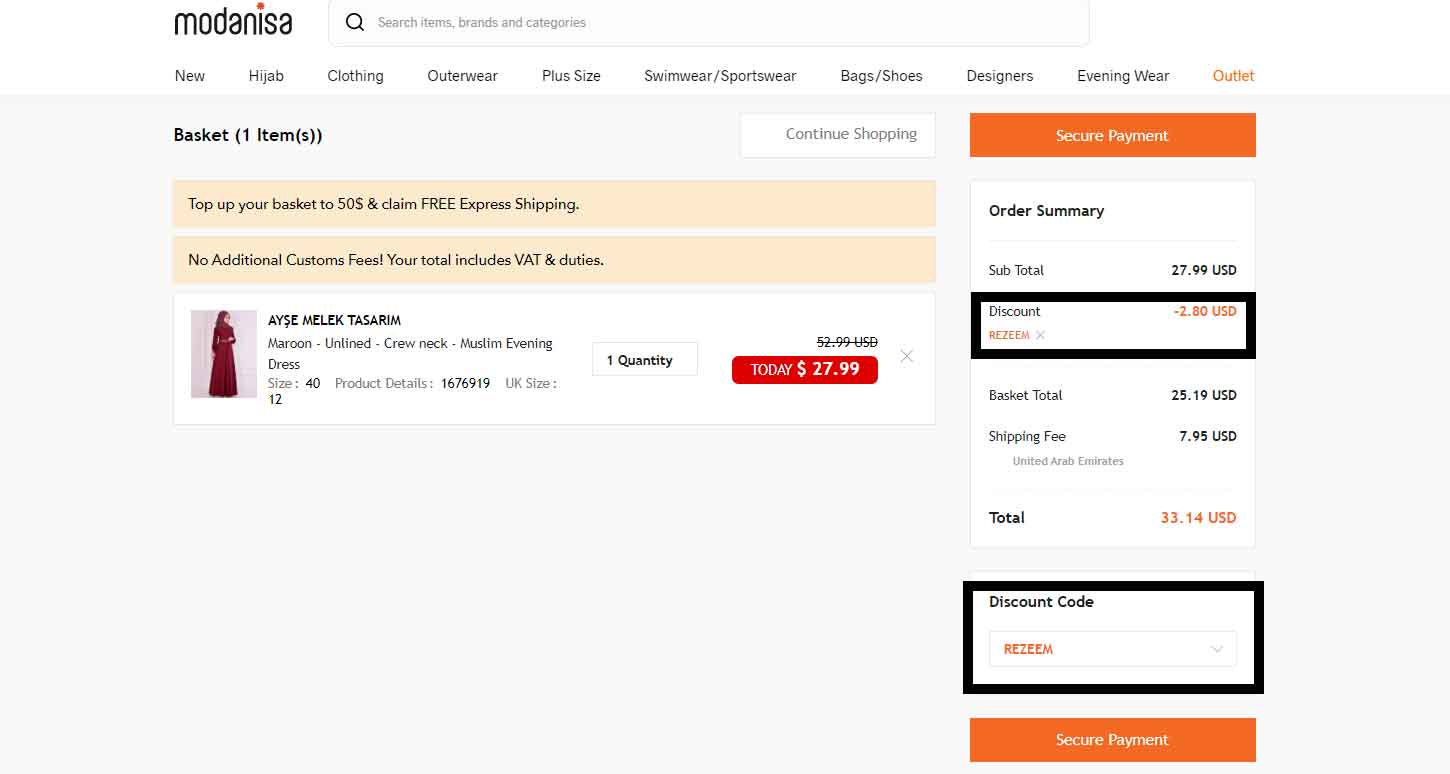
Task: Select the Swimwear/Sportswear category
Action: pos(719,75)
